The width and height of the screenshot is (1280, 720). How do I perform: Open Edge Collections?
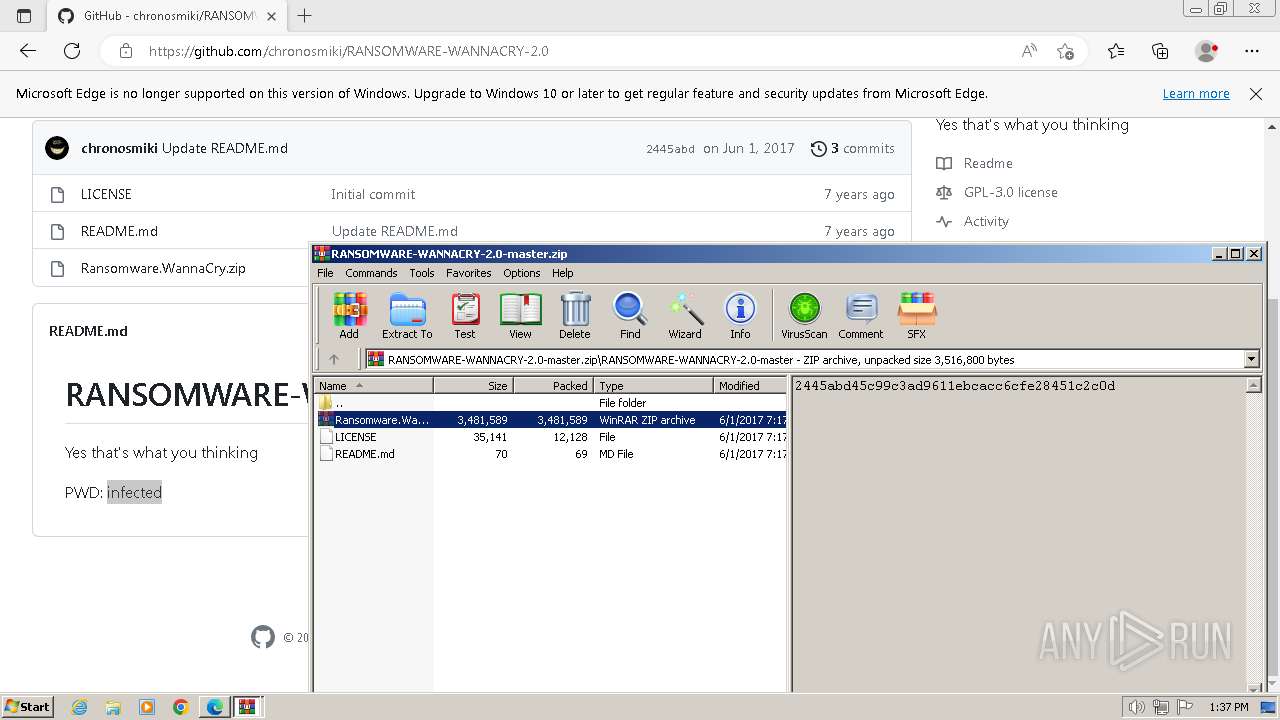pyautogui.click(x=1161, y=51)
